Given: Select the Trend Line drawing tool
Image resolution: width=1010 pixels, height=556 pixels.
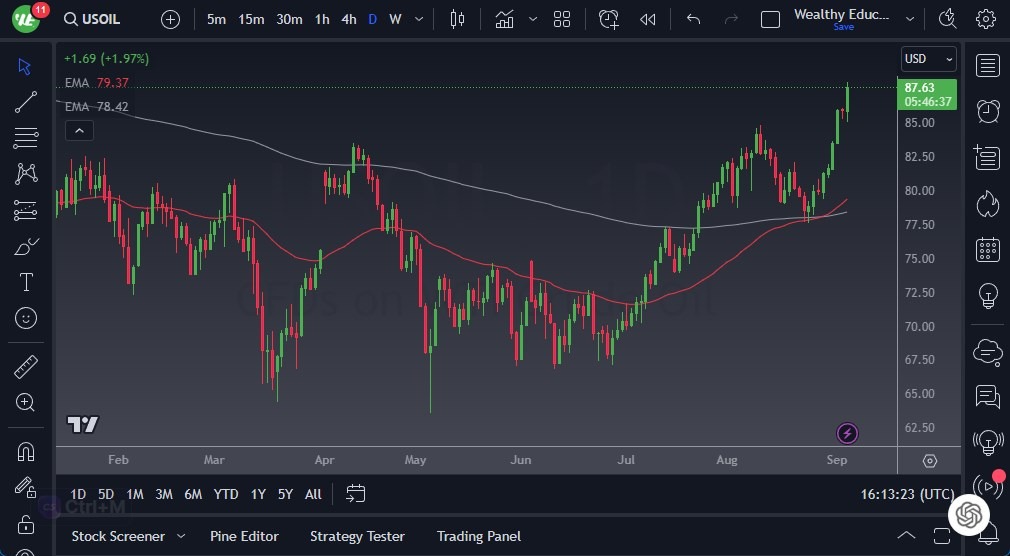Looking at the screenshot, I should pos(26,101).
